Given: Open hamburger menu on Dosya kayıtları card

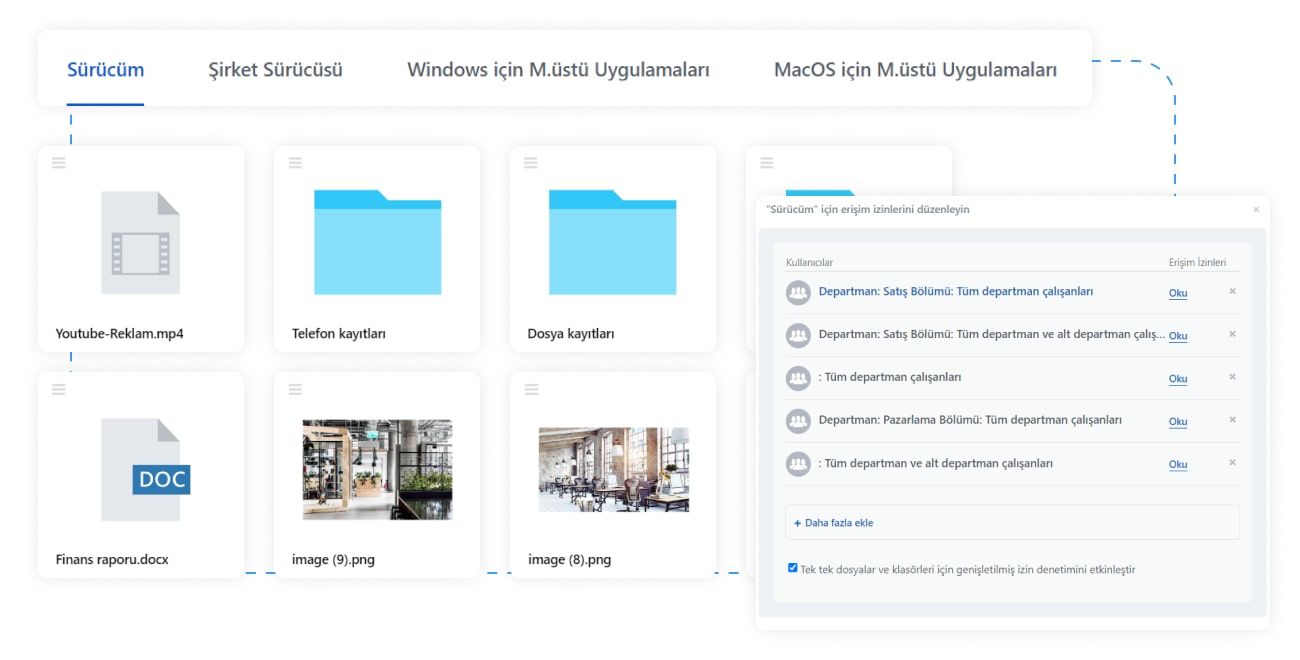Looking at the screenshot, I should 531,163.
